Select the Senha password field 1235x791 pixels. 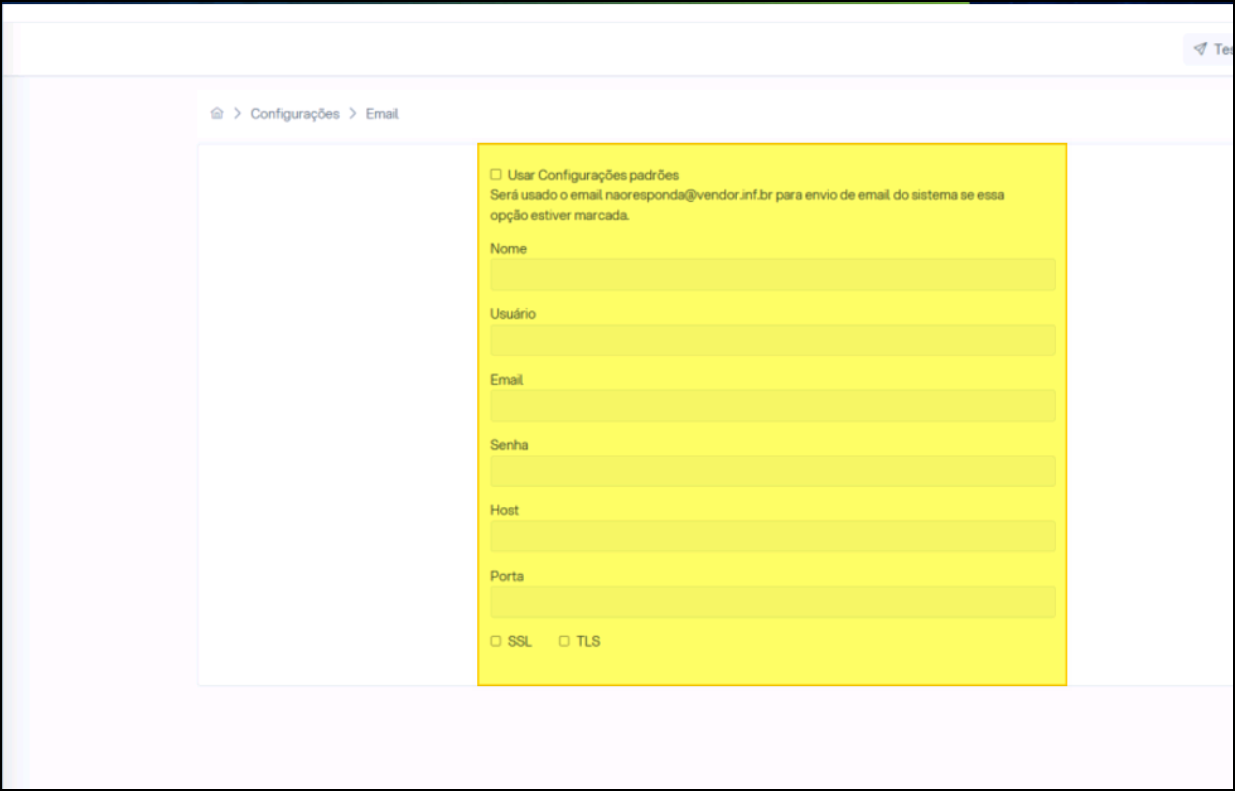[x=773, y=471]
